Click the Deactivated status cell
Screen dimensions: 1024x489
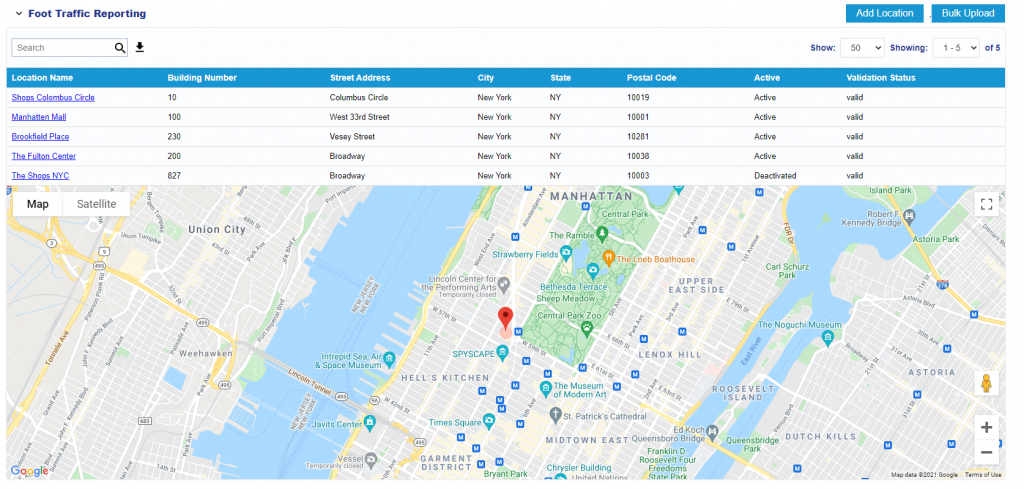(x=775, y=176)
